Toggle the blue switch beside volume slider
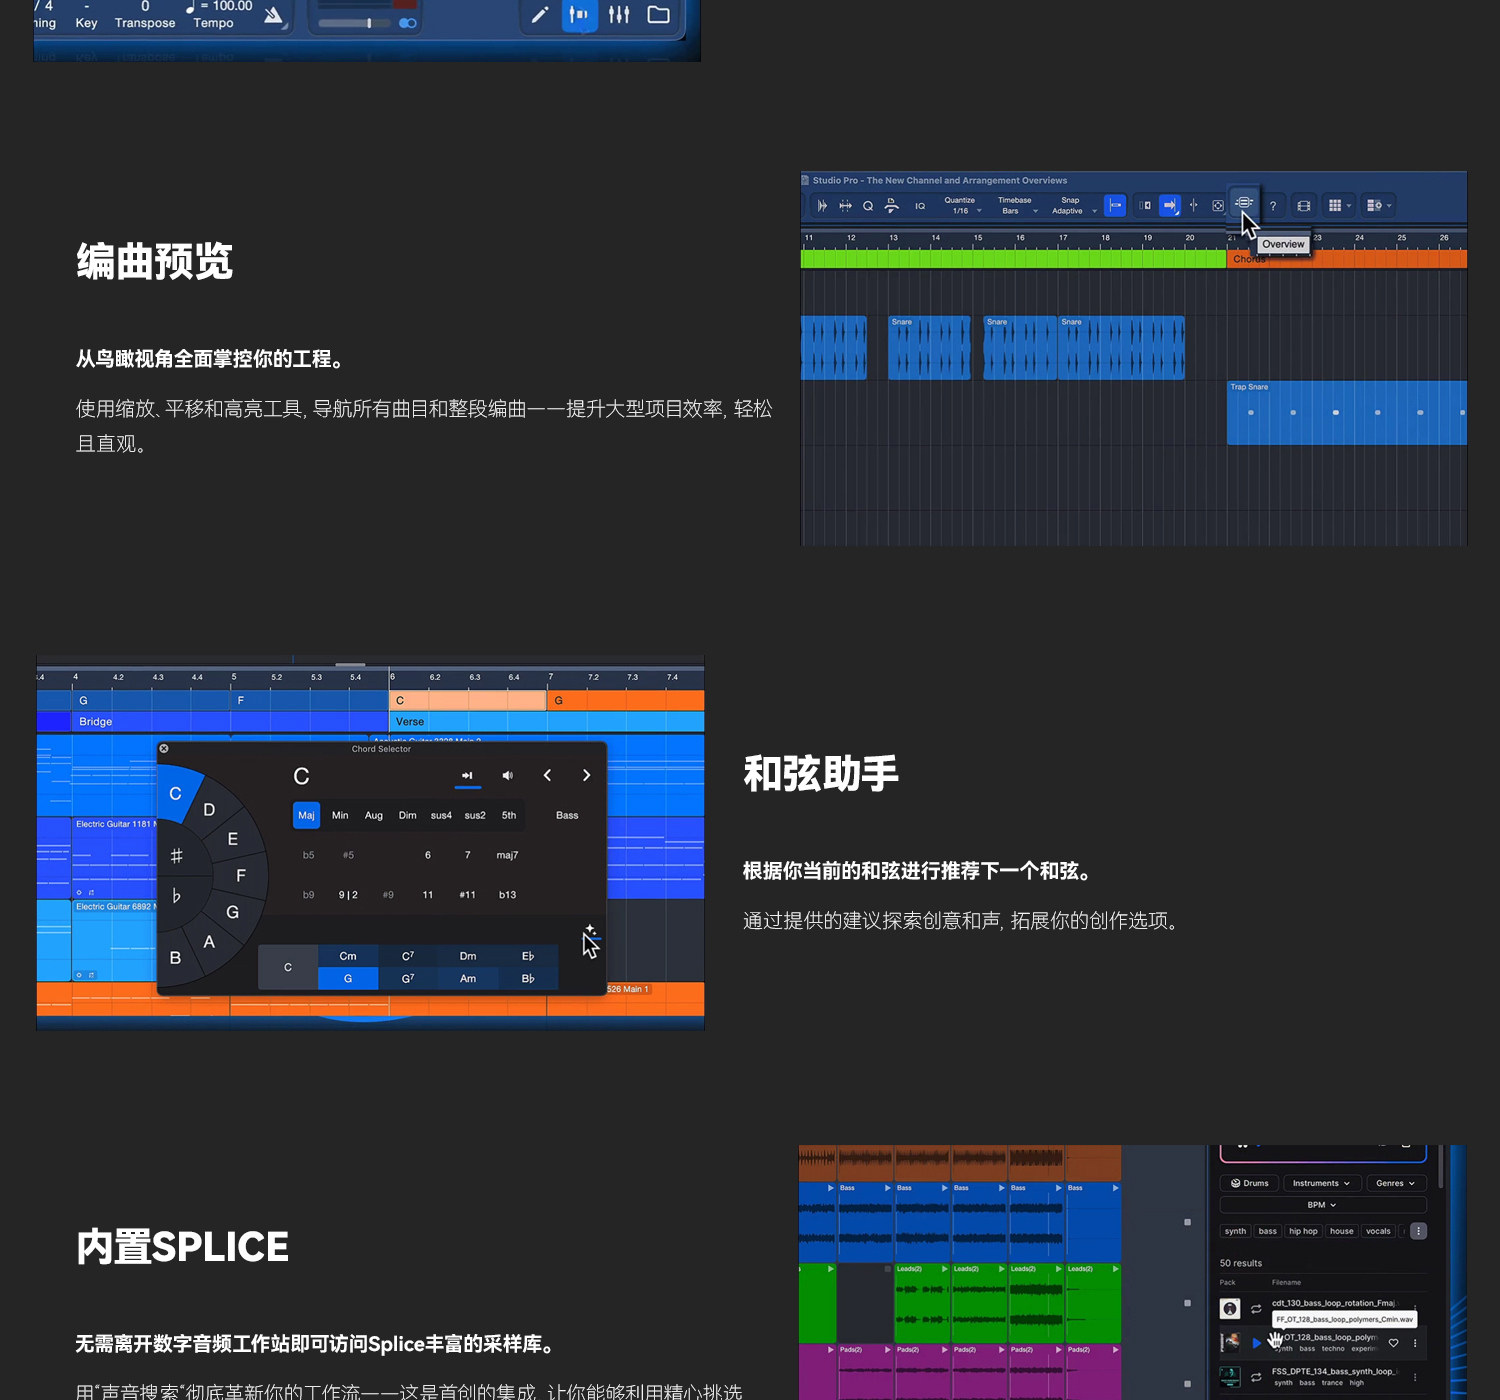 pyautogui.click(x=407, y=23)
